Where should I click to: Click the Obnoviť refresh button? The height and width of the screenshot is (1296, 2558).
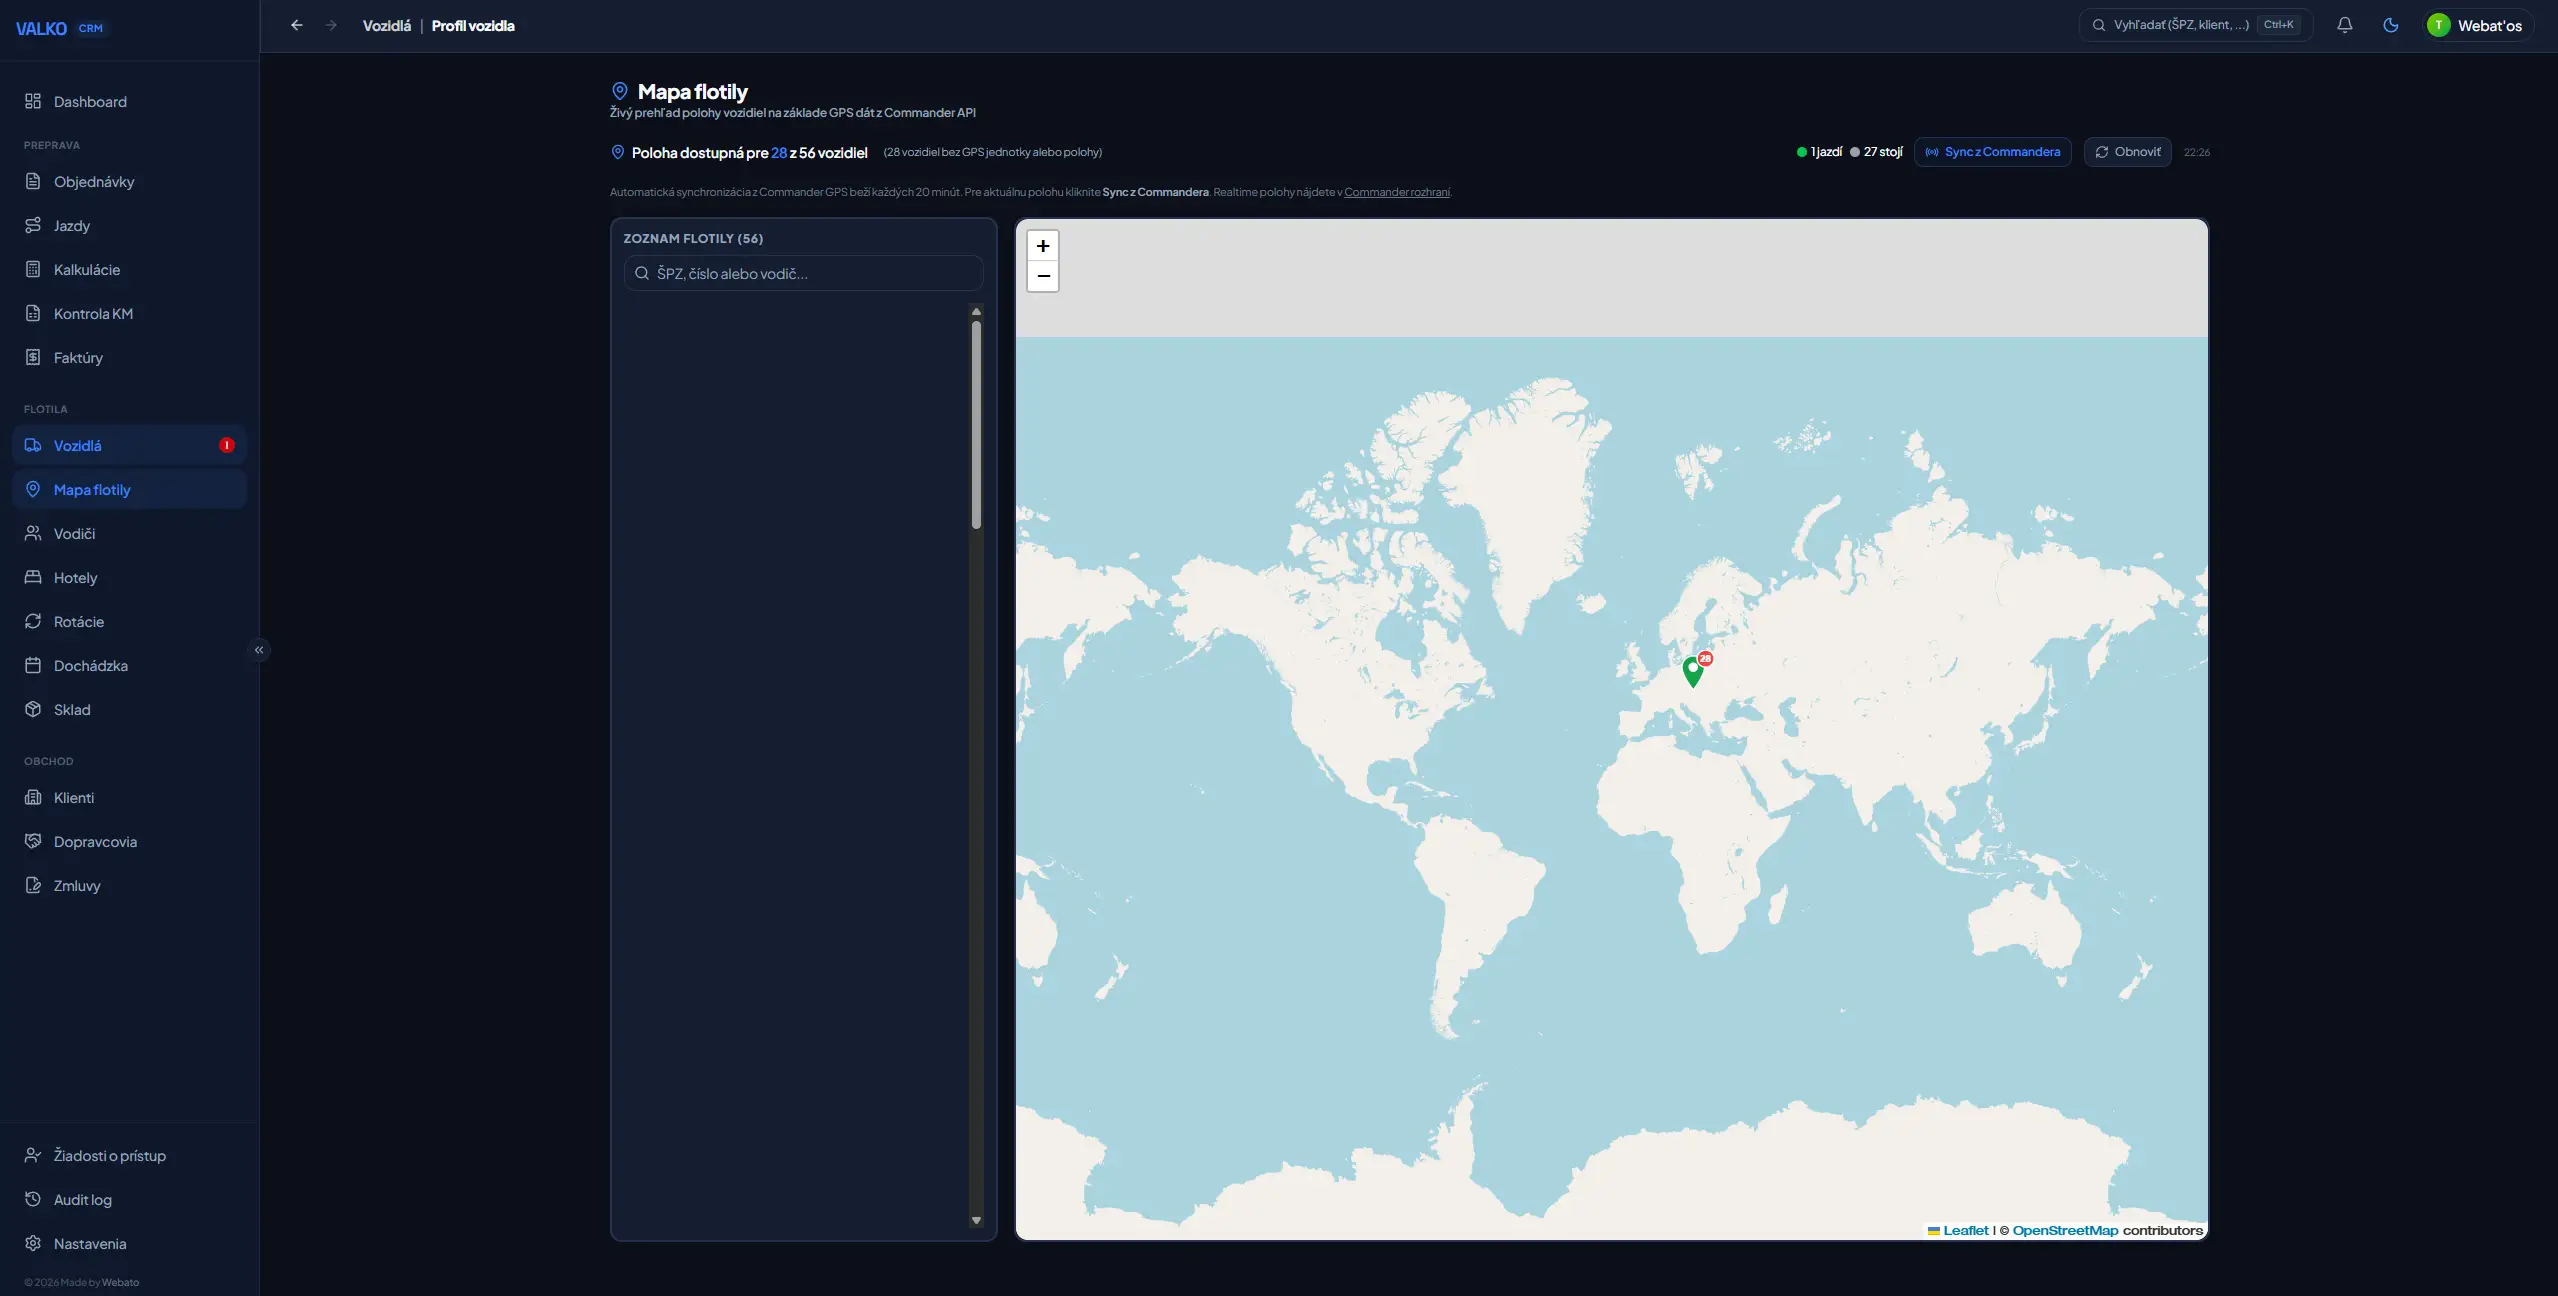[x=2128, y=152]
